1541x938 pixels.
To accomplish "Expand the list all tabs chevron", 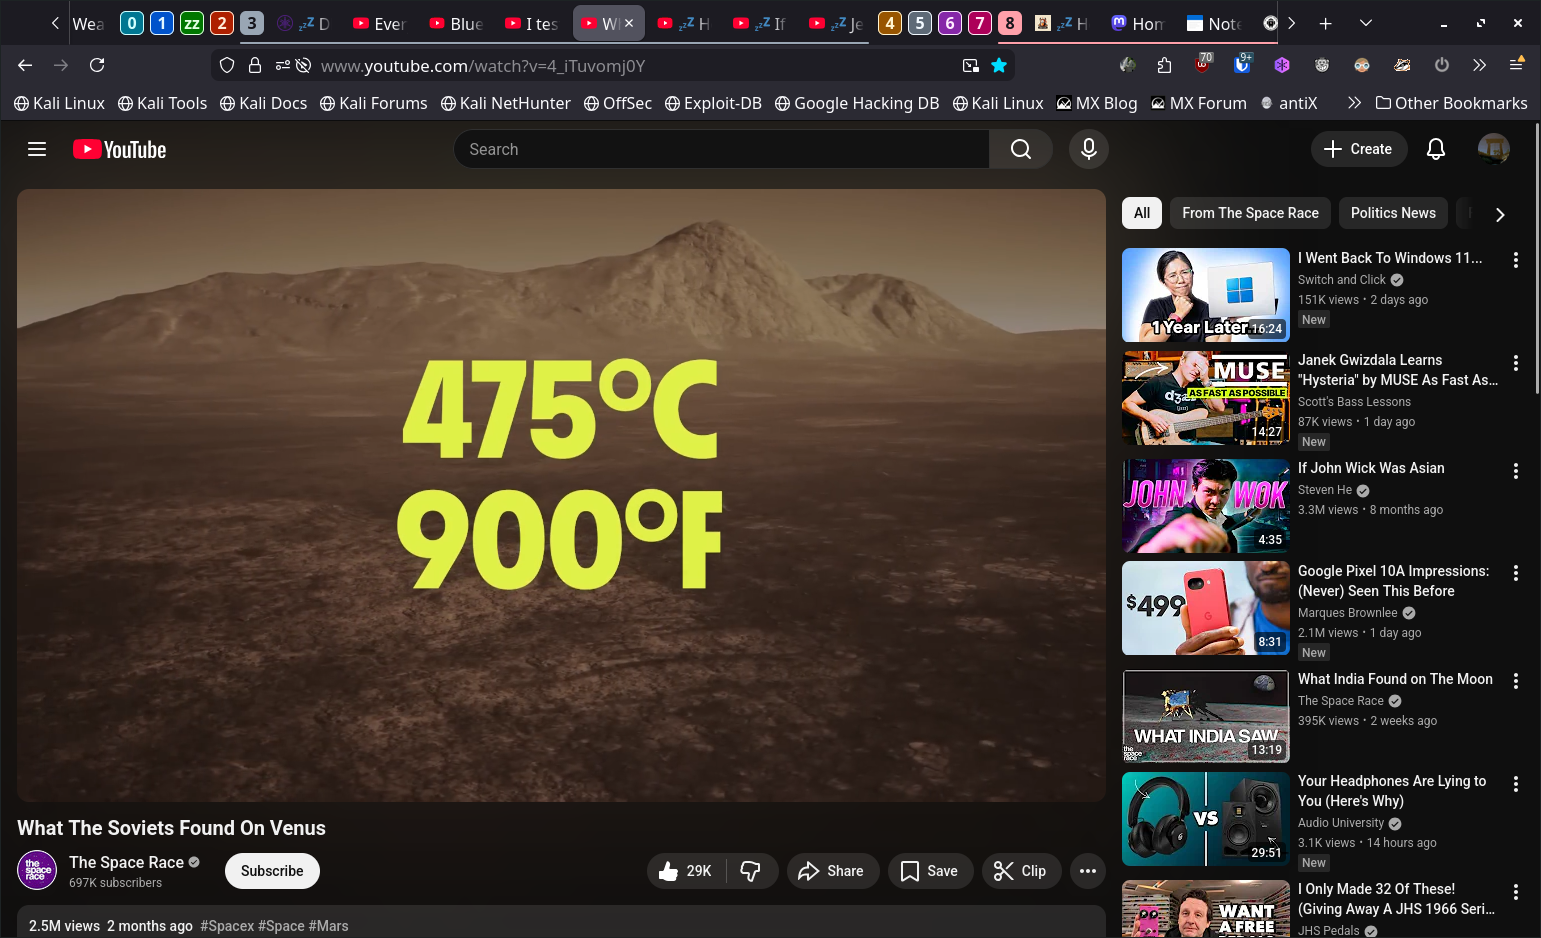I will pyautogui.click(x=1365, y=23).
